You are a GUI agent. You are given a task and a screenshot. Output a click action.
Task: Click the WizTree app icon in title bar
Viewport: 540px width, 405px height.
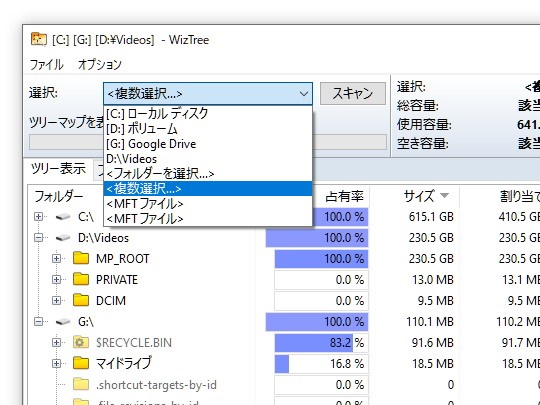(39, 39)
